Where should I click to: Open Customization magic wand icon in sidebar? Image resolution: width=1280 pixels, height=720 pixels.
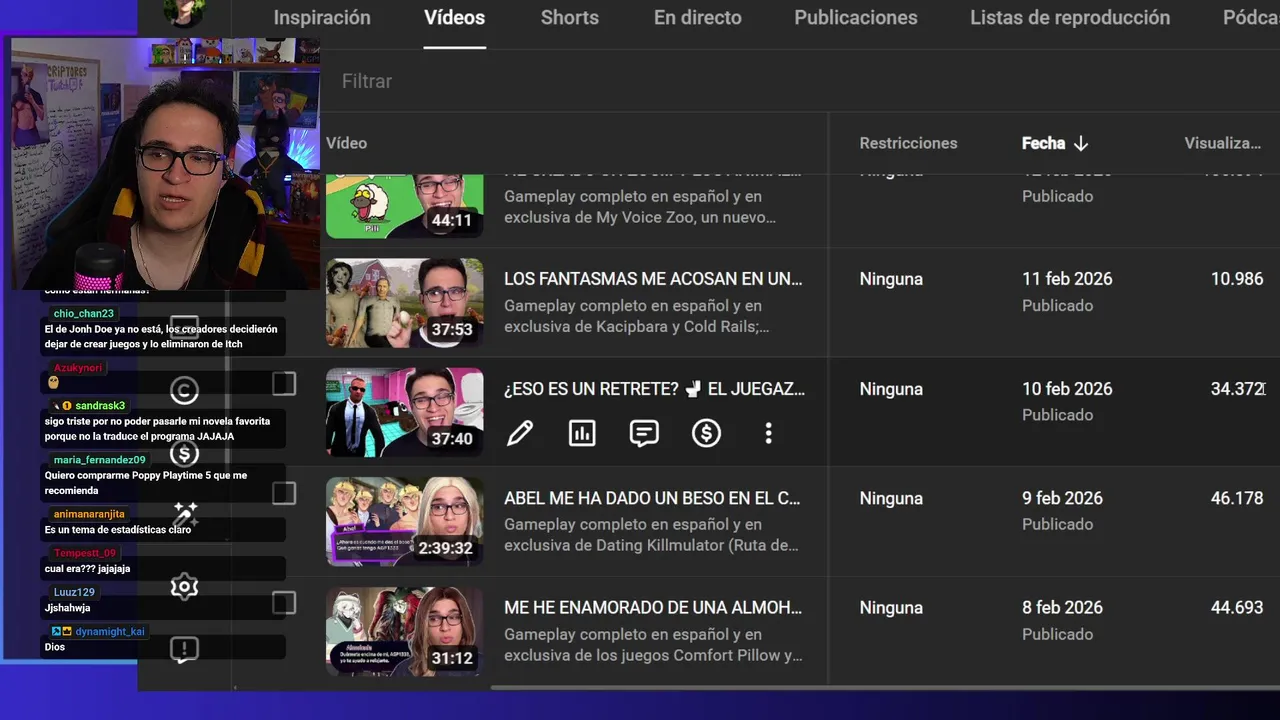184,515
